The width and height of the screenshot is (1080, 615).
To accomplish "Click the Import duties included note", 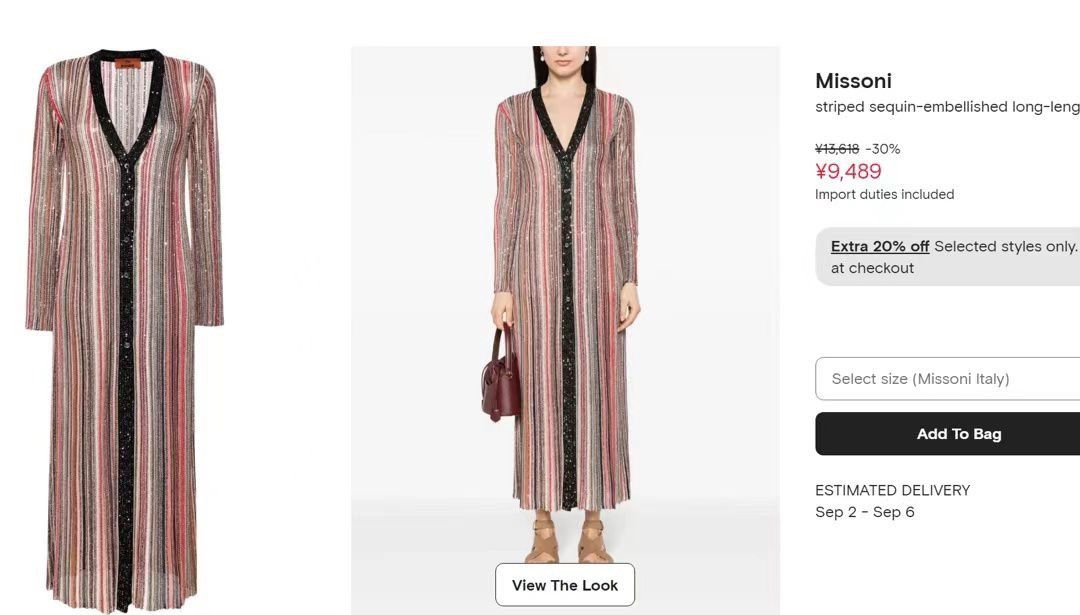I will coord(884,195).
